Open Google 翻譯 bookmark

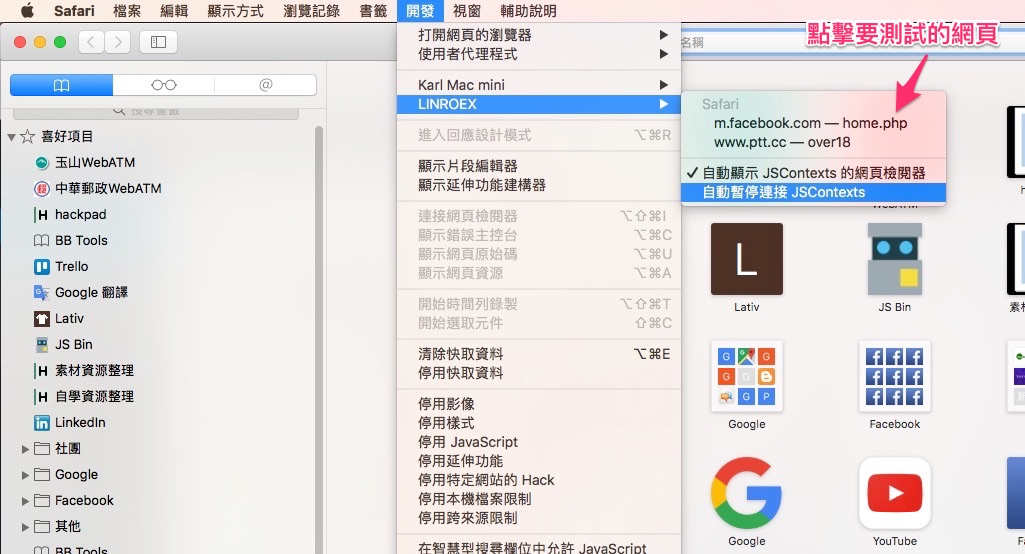(x=80, y=292)
